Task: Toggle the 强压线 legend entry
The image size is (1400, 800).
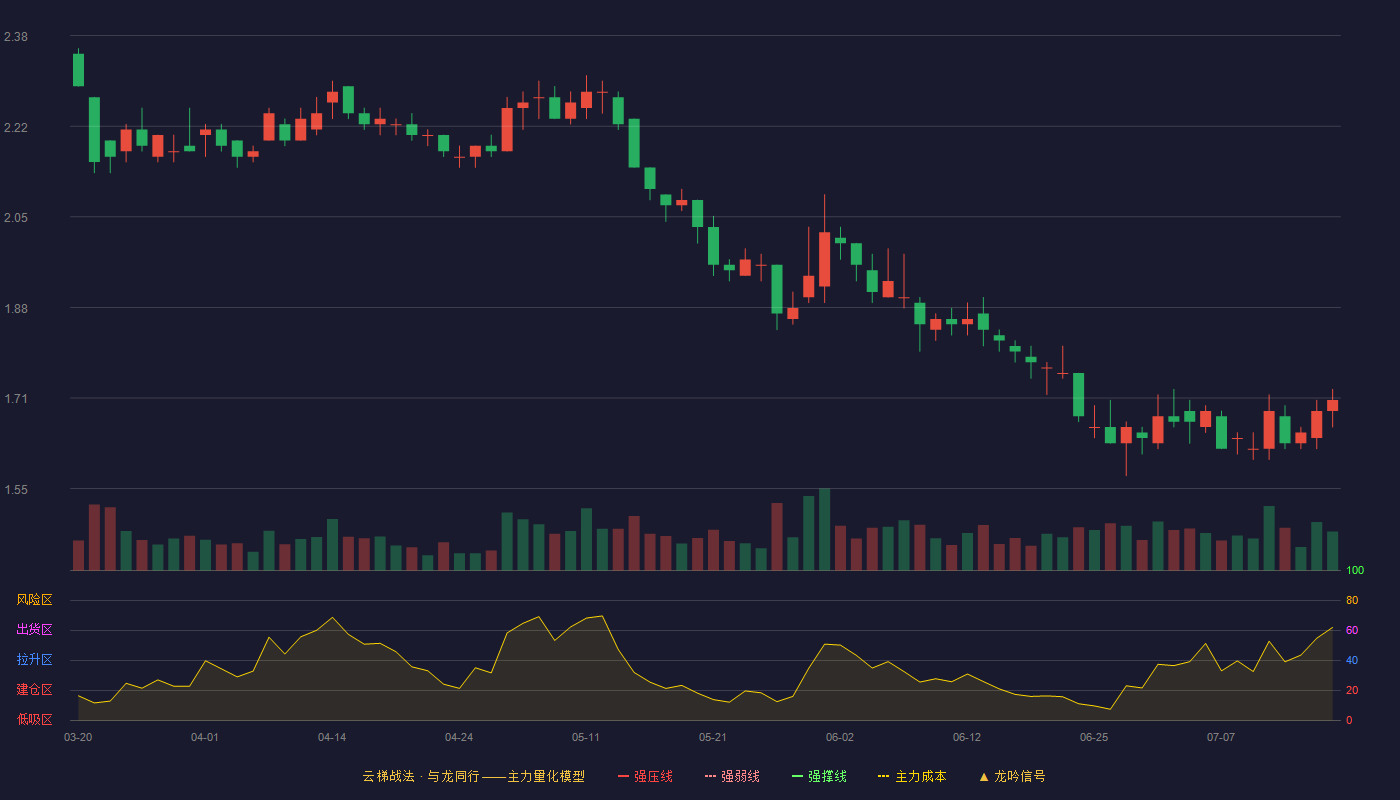Action: (645, 776)
